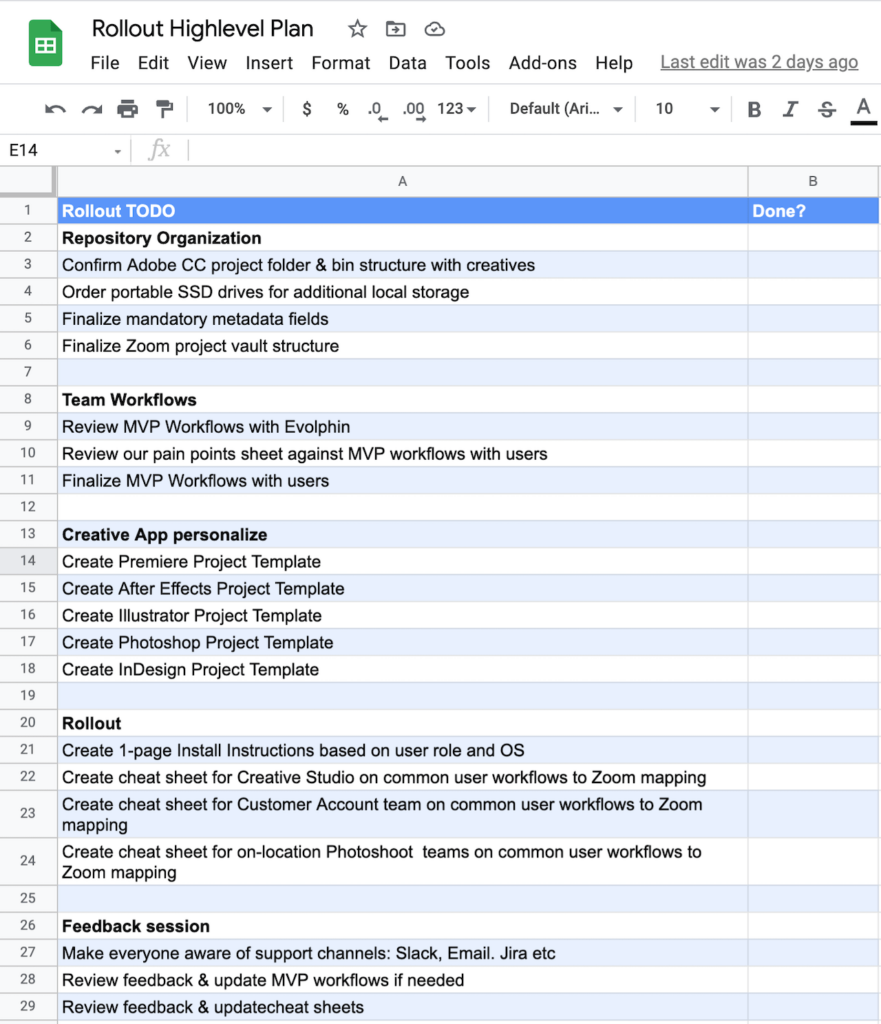Image resolution: width=881 pixels, height=1024 pixels.
Task: Open the more number formats 123 dropdown
Action: point(456,109)
